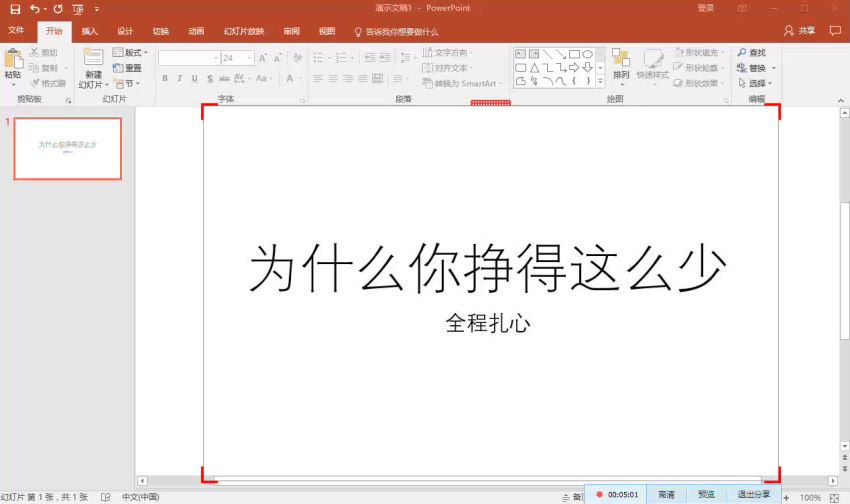Click the clear formatting icon
Screen dimensions: 850x504
pyautogui.click(x=297, y=57)
